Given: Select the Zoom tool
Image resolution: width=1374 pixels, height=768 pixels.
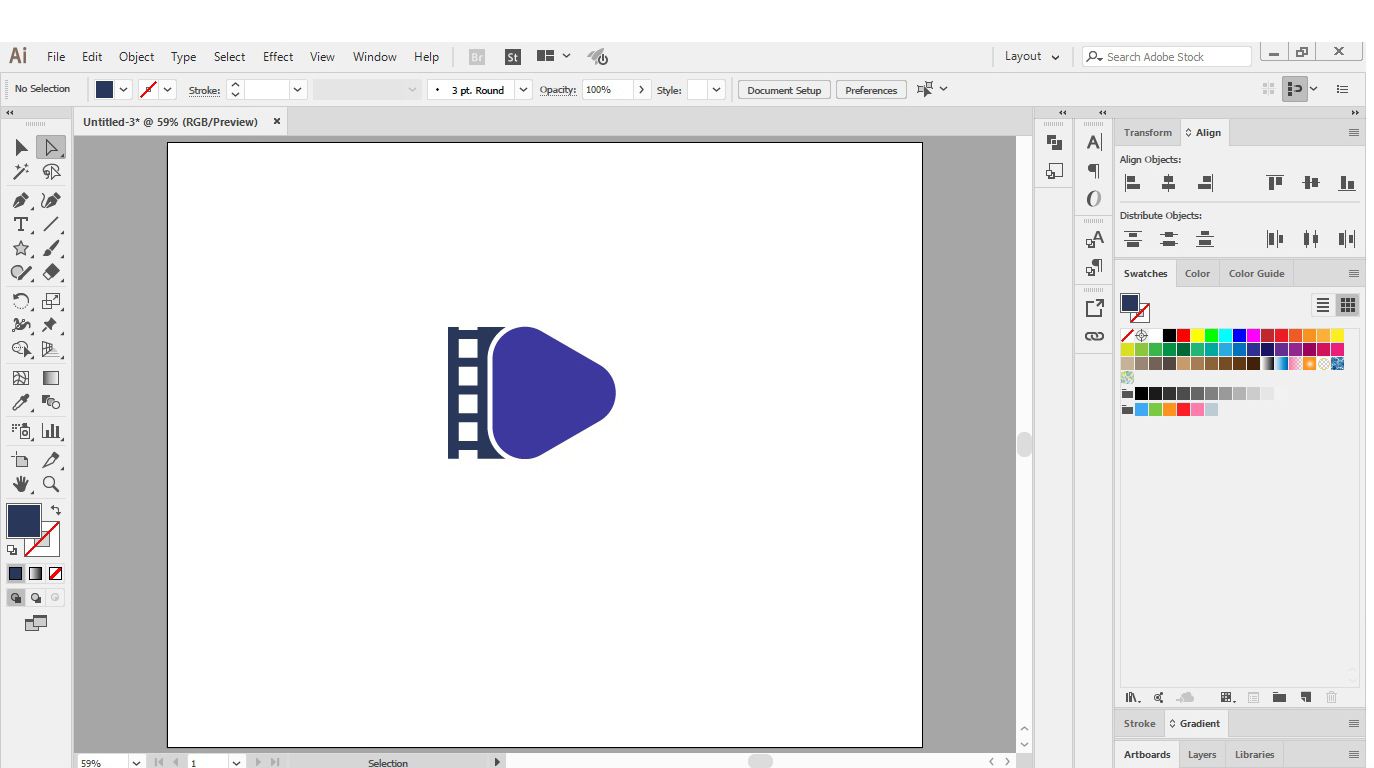Looking at the screenshot, I should pyautogui.click(x=51, y=484).
